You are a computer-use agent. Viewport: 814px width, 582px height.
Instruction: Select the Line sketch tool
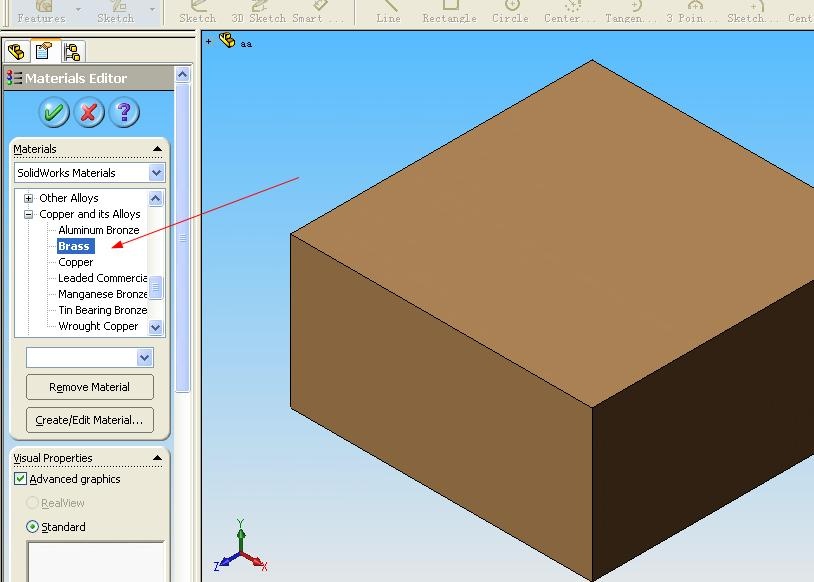(x=388, y=12)
